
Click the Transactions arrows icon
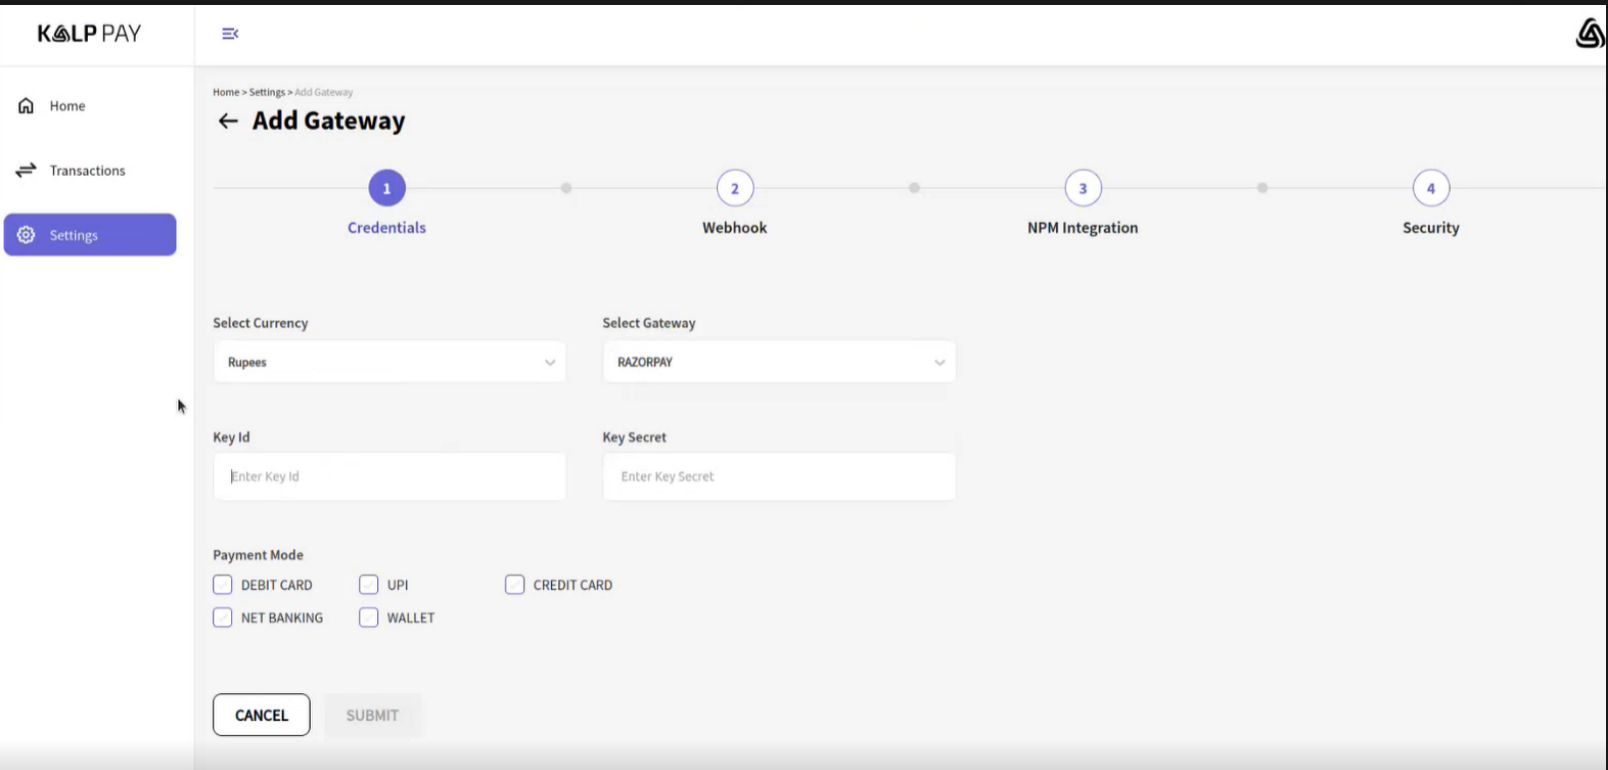pos(26,171)
